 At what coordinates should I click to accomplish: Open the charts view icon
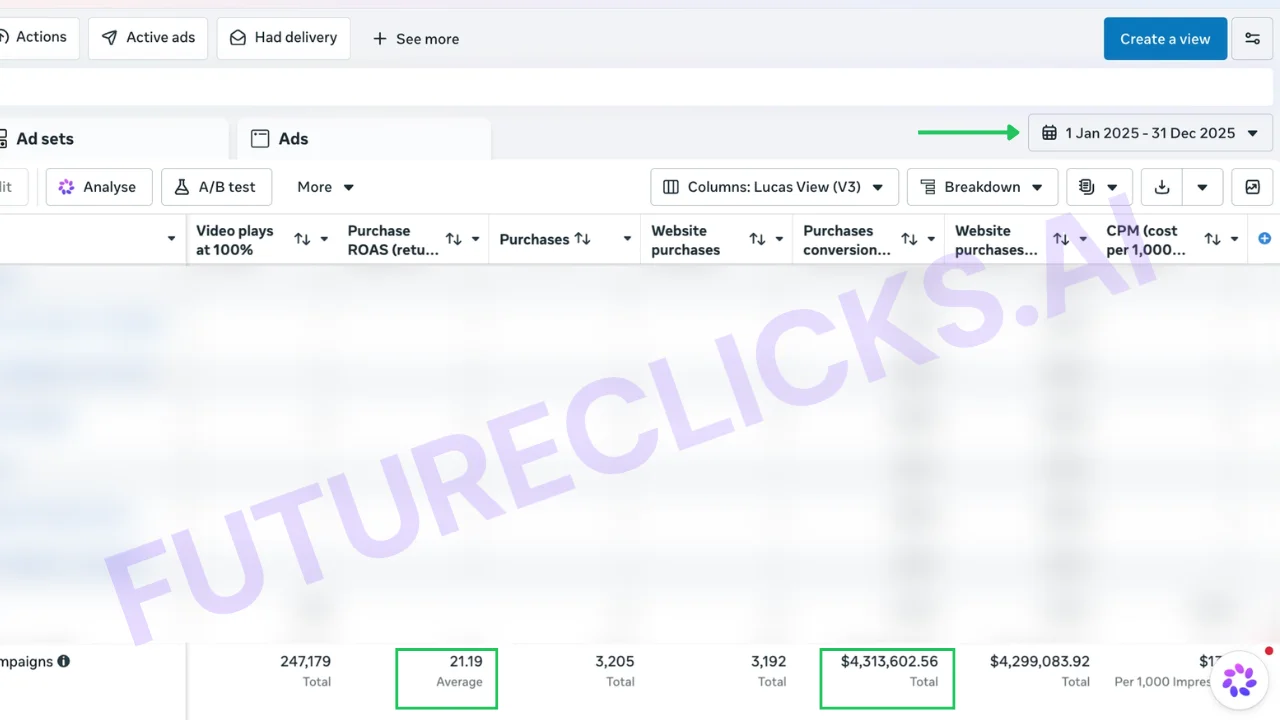[1252, 187]
